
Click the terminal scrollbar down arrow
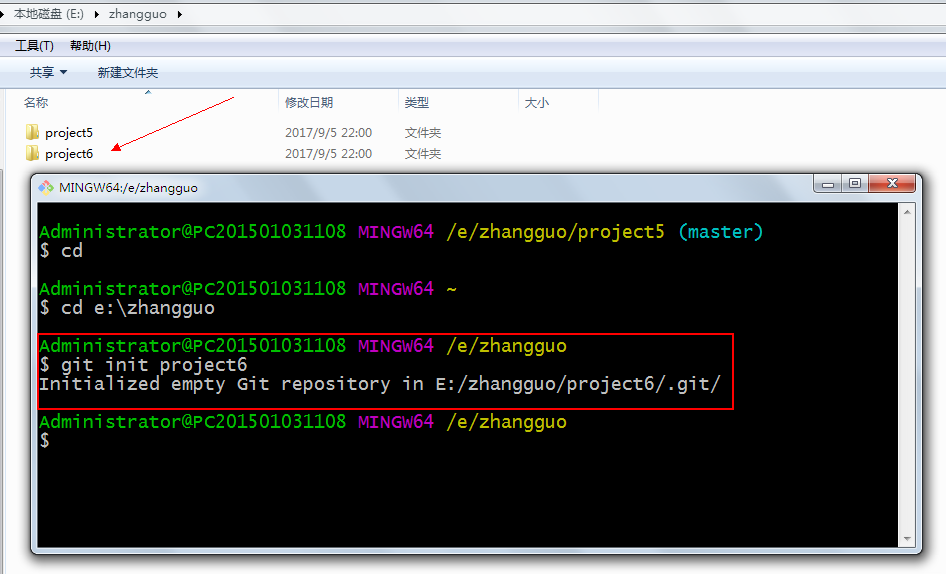point(908,538)
